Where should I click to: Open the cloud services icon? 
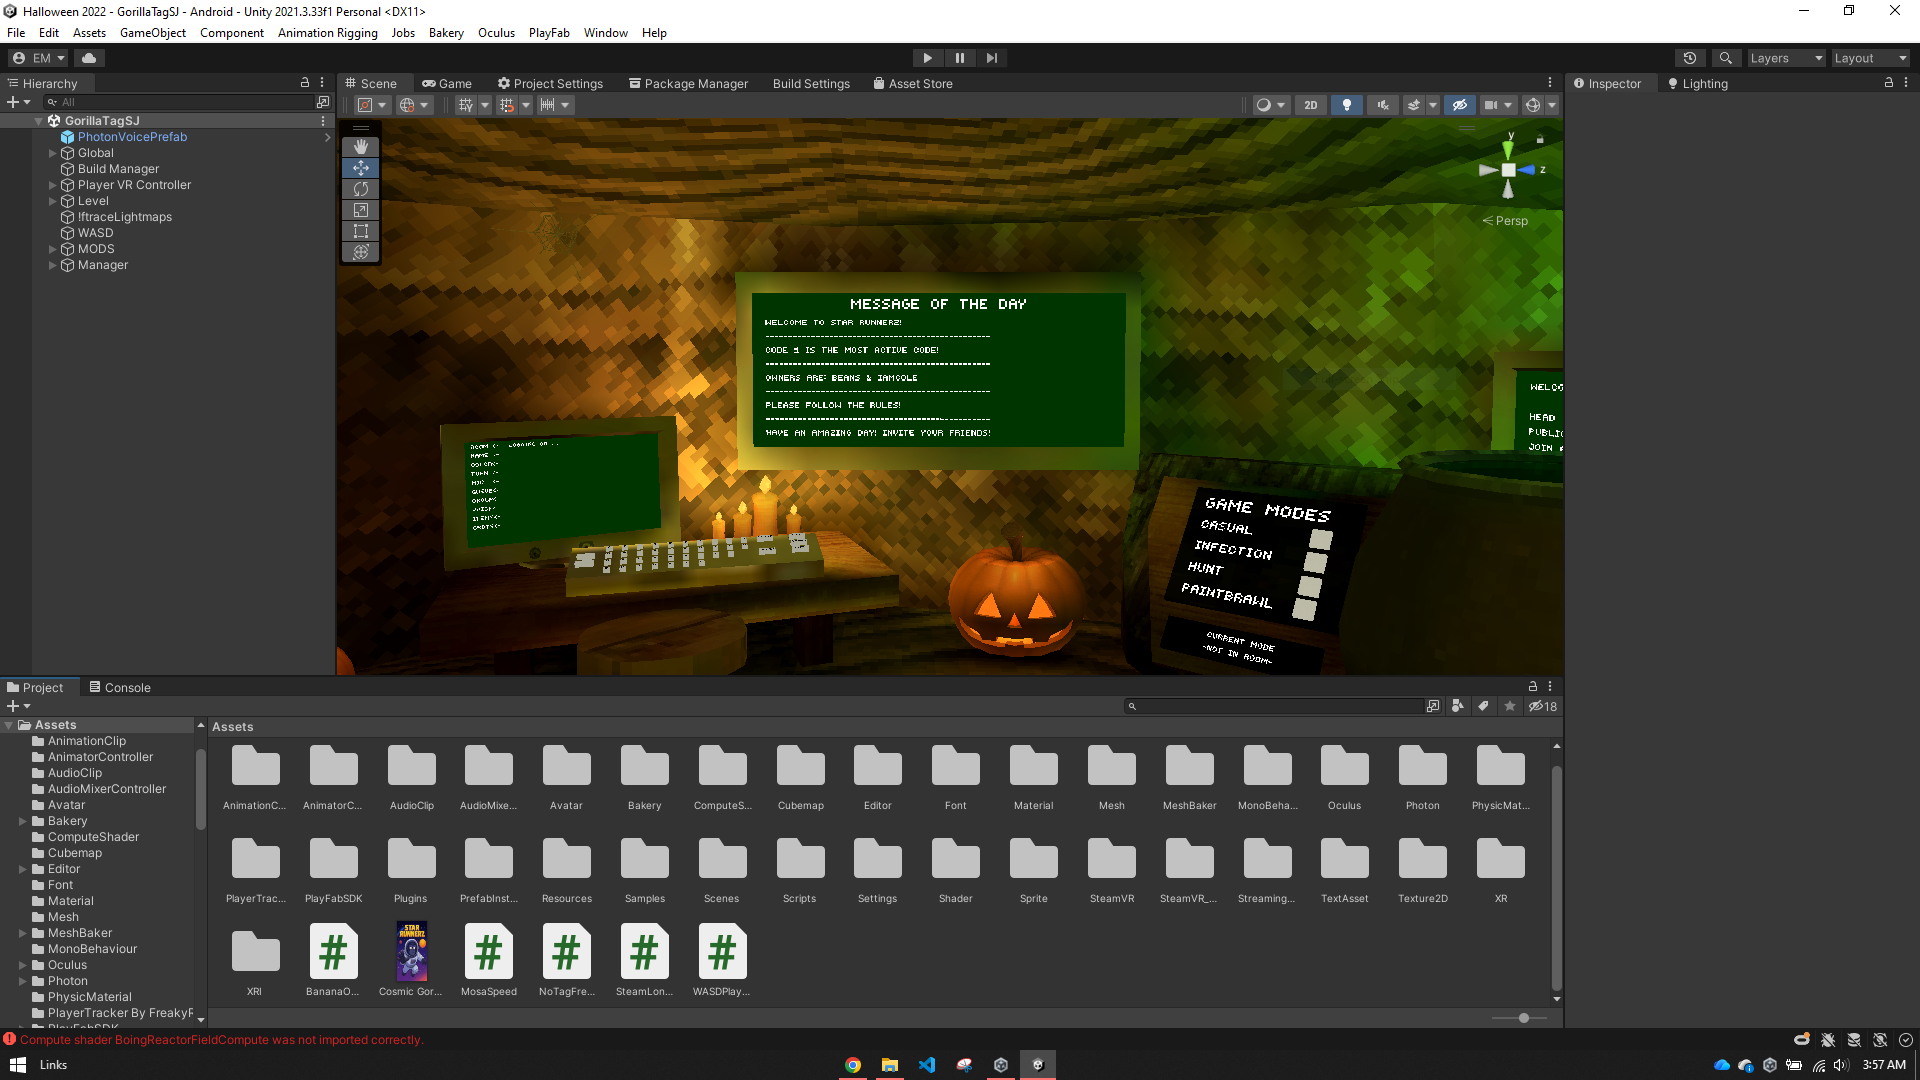coord(89,58)
